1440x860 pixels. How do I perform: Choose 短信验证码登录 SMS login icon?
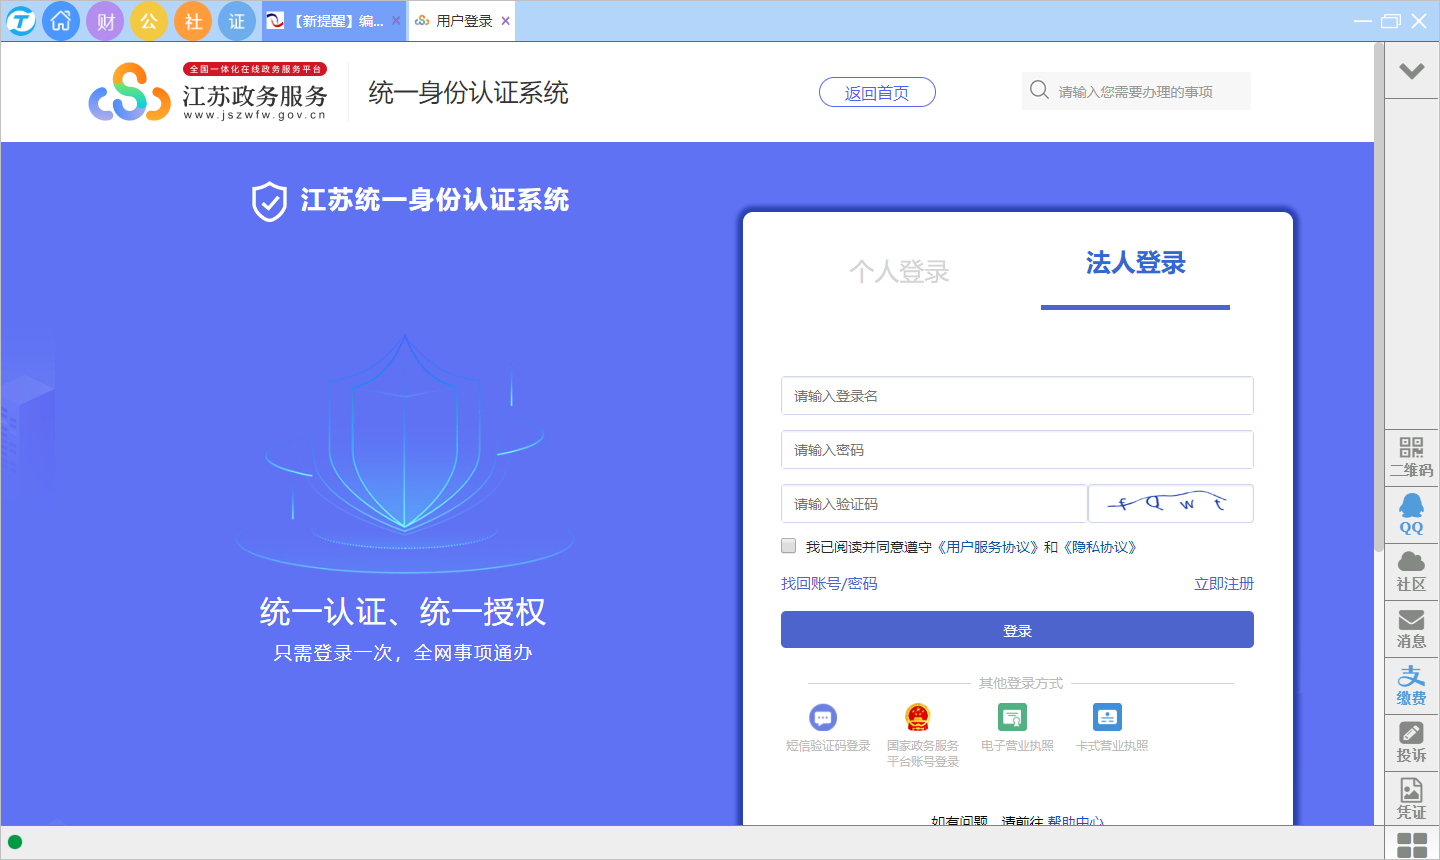coord(823,718)
